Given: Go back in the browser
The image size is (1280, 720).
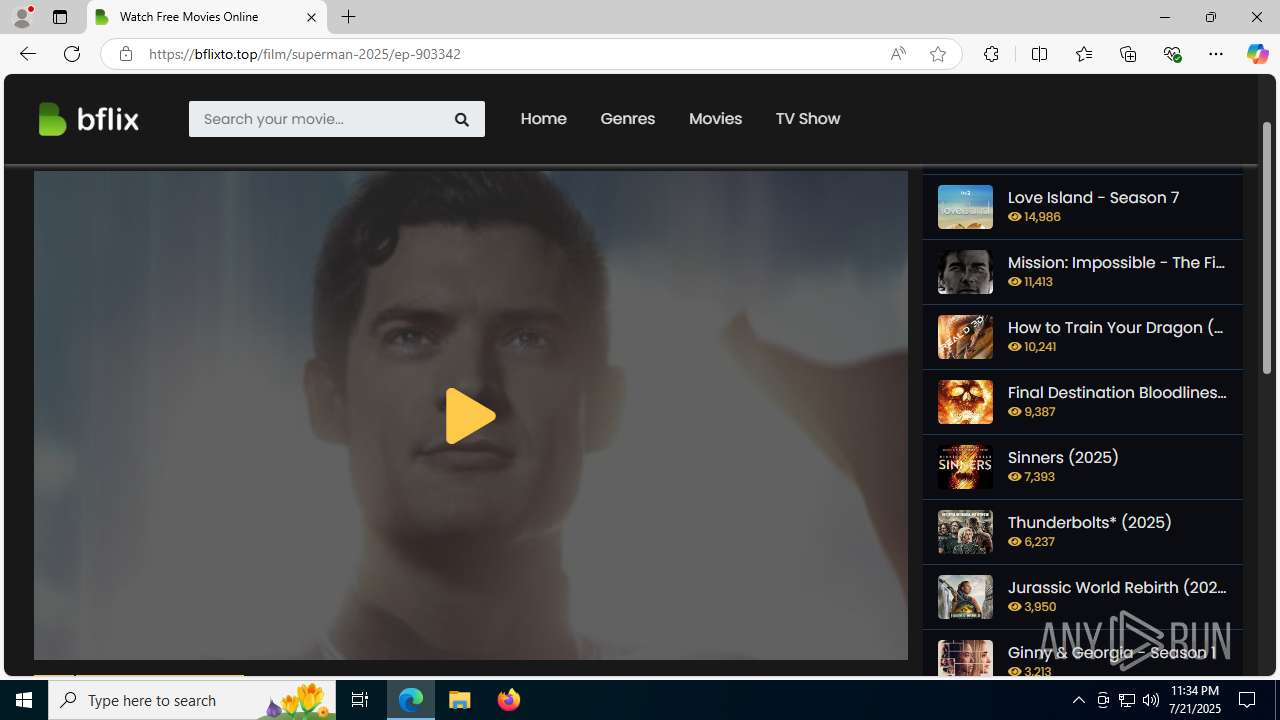Looking at the screenshot, I should (27, 54).
